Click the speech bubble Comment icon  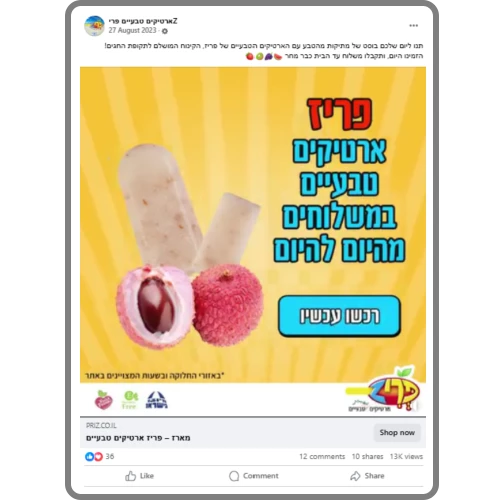pyautogui.click(x=234, y=476)
